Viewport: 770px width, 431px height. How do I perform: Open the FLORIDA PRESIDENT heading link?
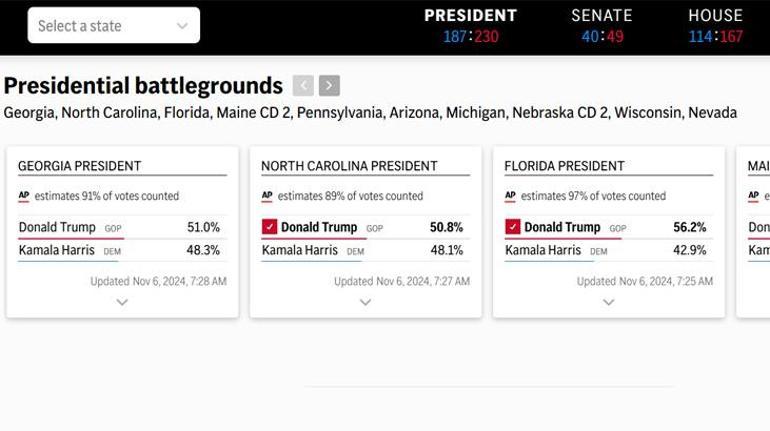pos(564,166)
